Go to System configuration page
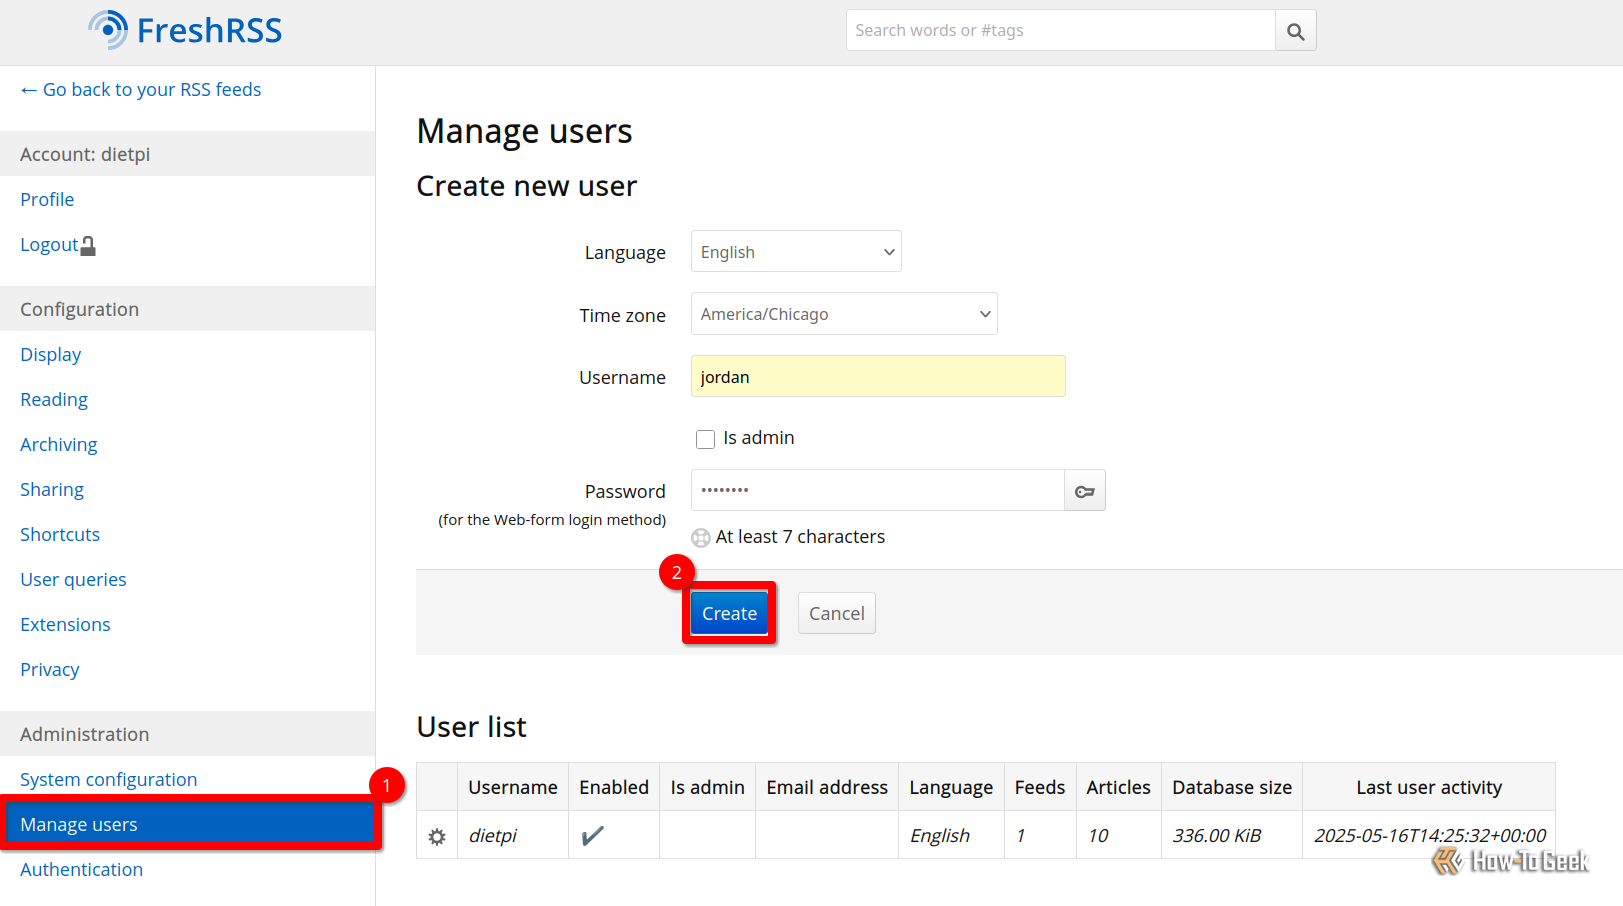Image resolution: width=1623 pixels, height=906 pixels. (108, 780)
